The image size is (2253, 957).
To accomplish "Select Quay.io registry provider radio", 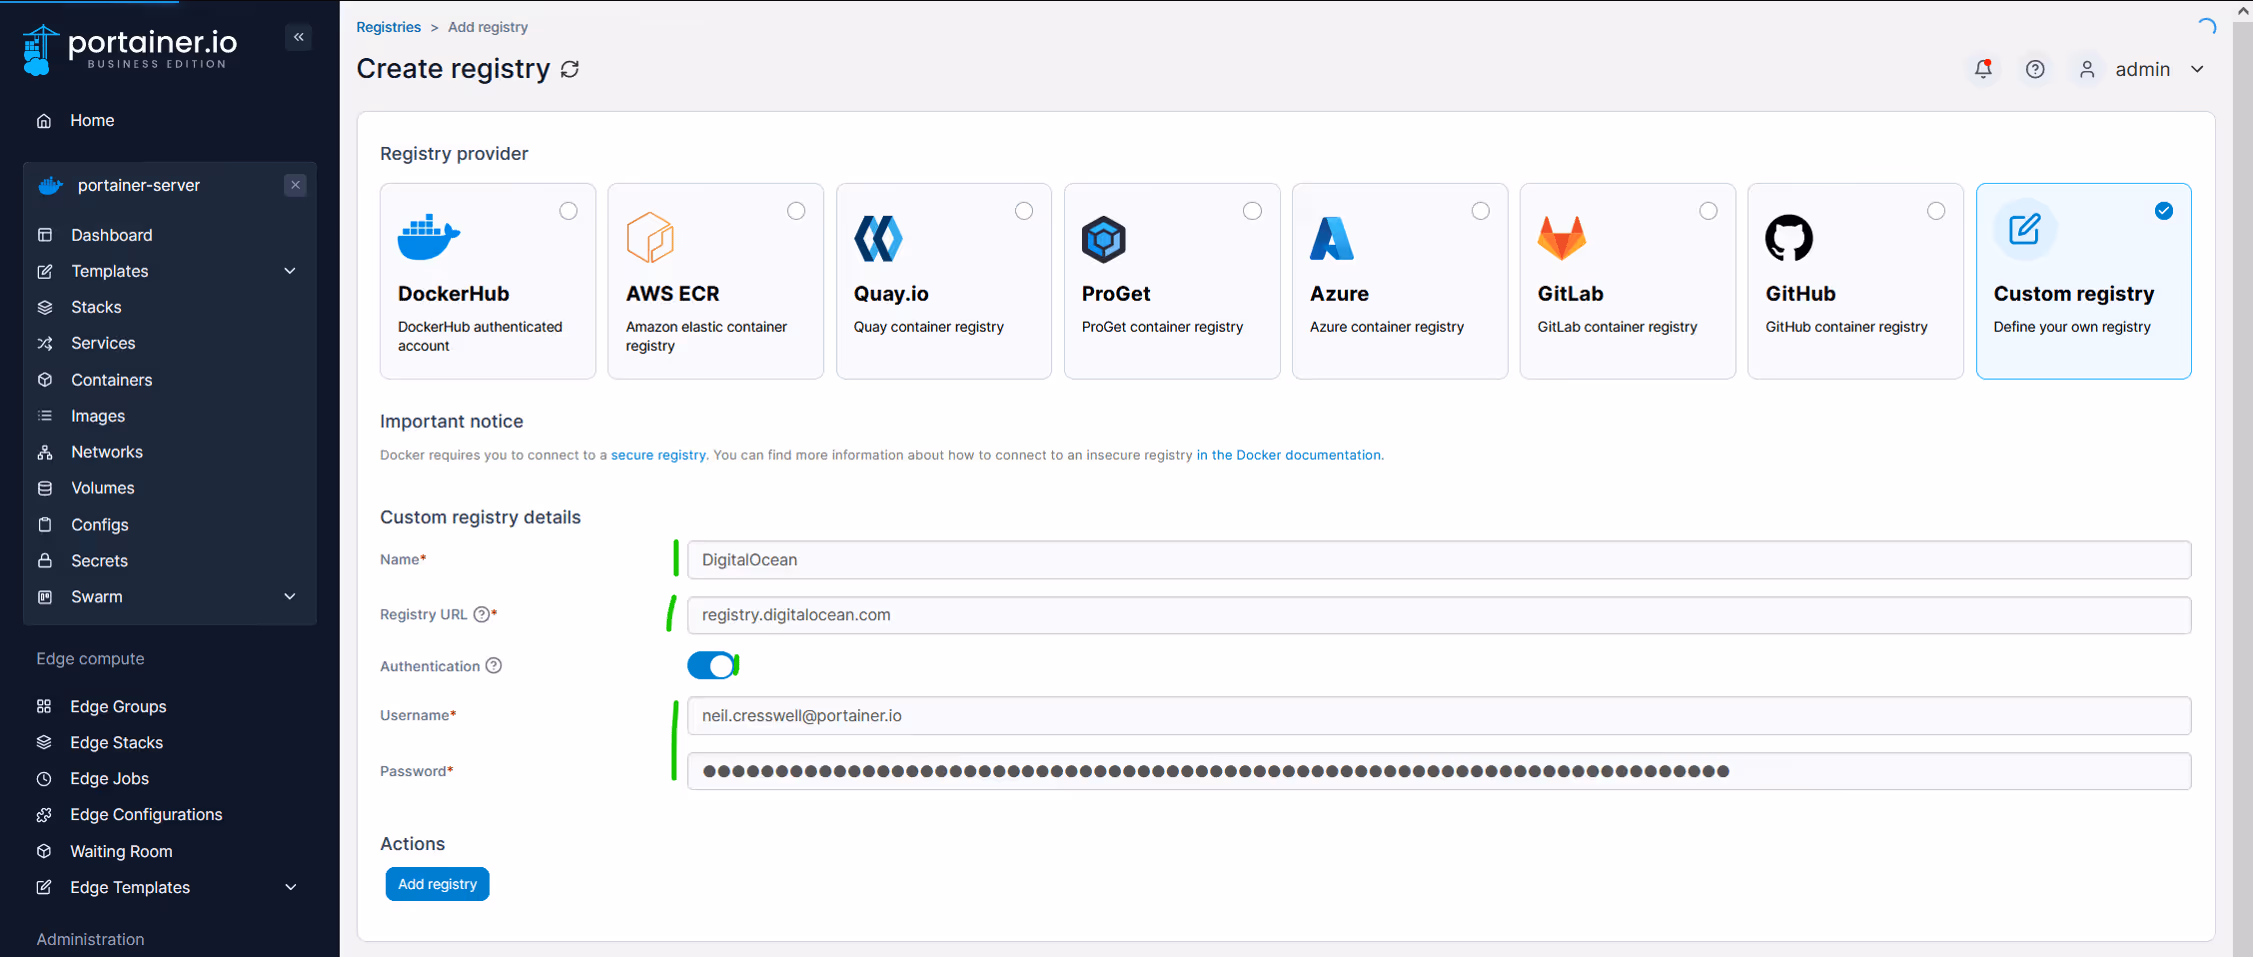I will 1024,211.
